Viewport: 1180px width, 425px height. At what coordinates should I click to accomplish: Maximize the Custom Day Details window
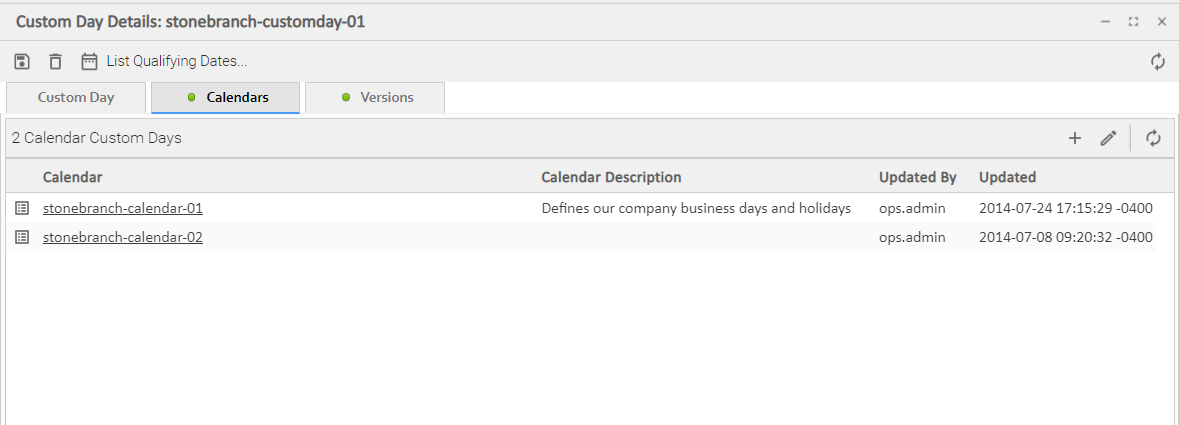(x=1133, y=21)
